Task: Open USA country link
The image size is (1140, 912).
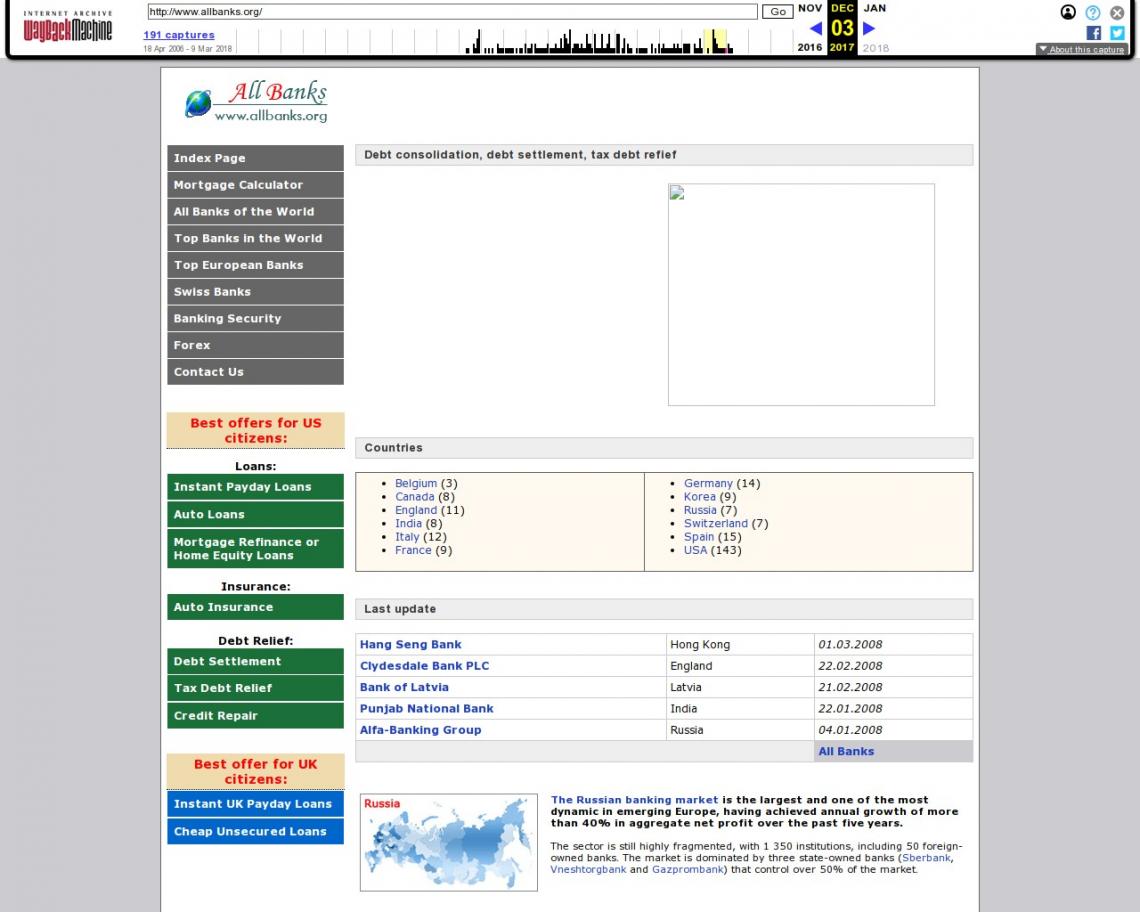Action: point(695,551)
